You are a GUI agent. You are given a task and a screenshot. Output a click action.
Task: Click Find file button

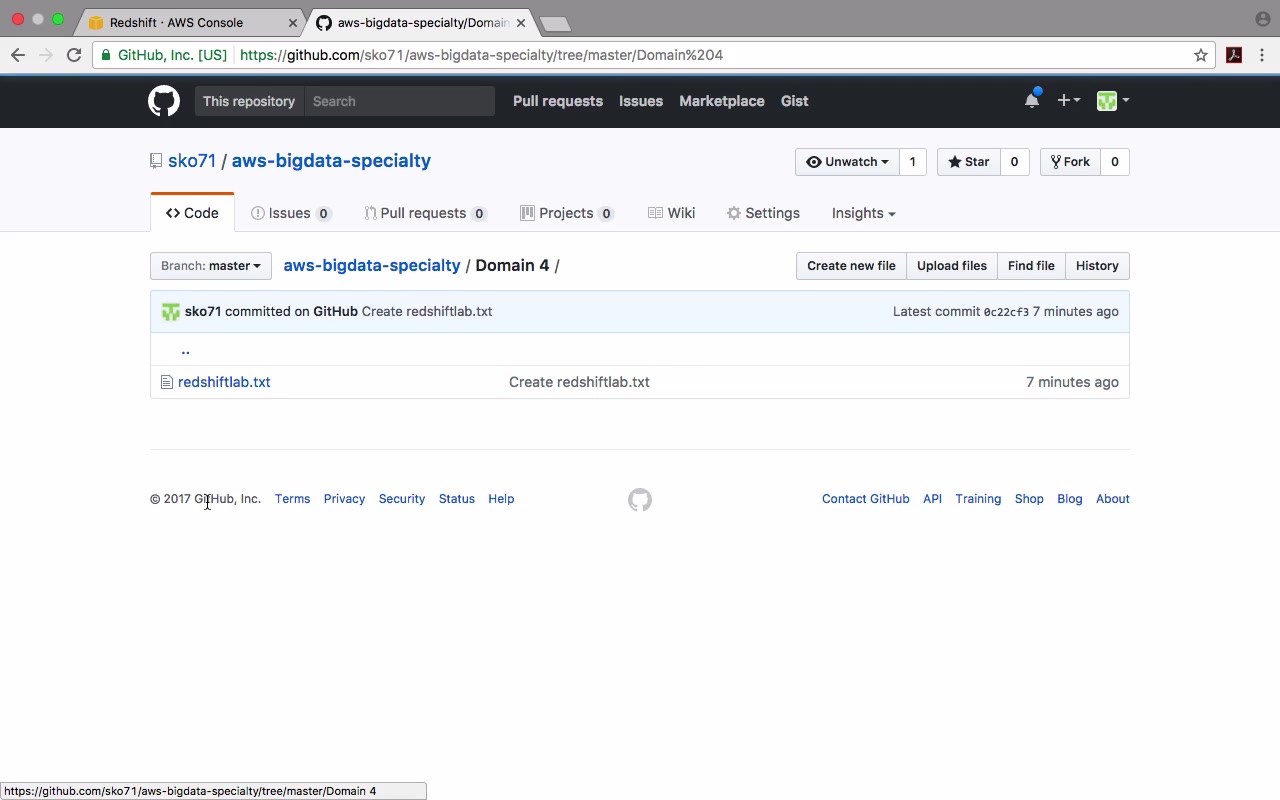pyautogui.click(x=1031, y=266)
